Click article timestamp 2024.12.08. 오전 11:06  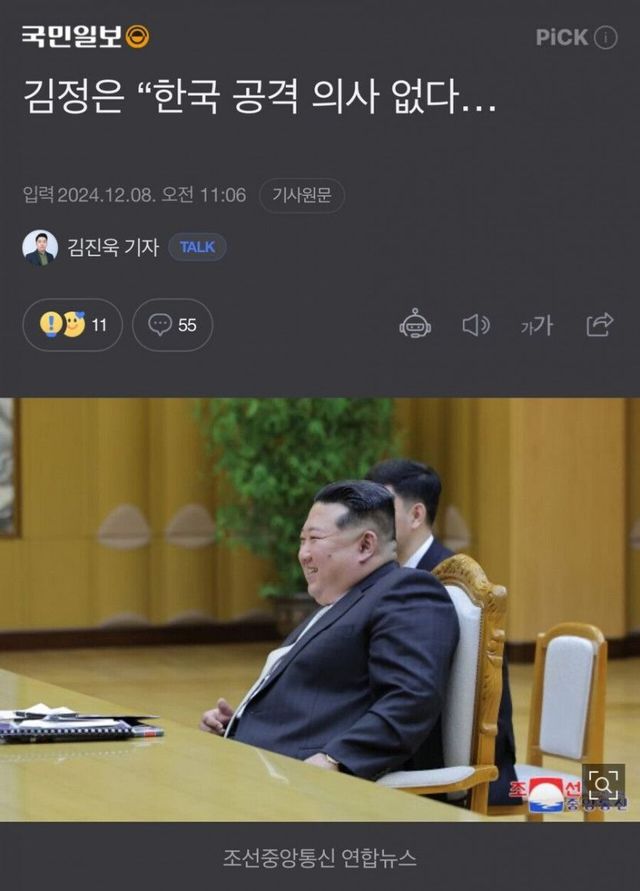[152, 195]
